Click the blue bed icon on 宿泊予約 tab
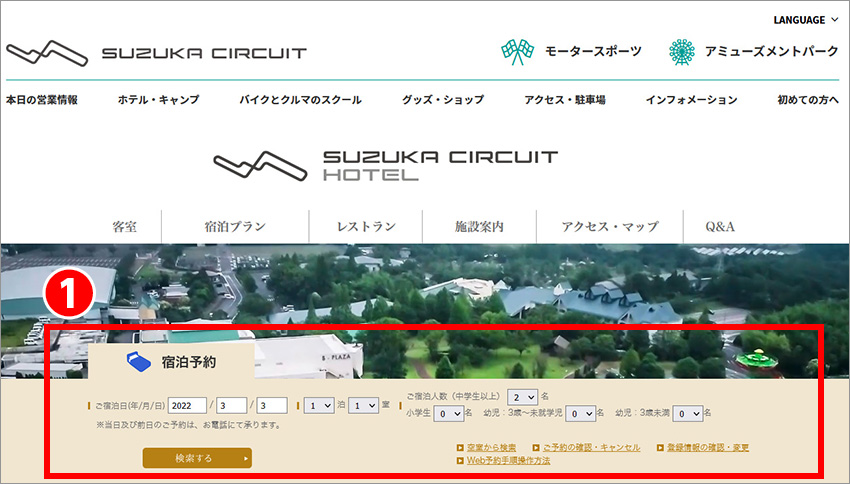The width and height of the screenshot is (850, 484). pos(139,362)
